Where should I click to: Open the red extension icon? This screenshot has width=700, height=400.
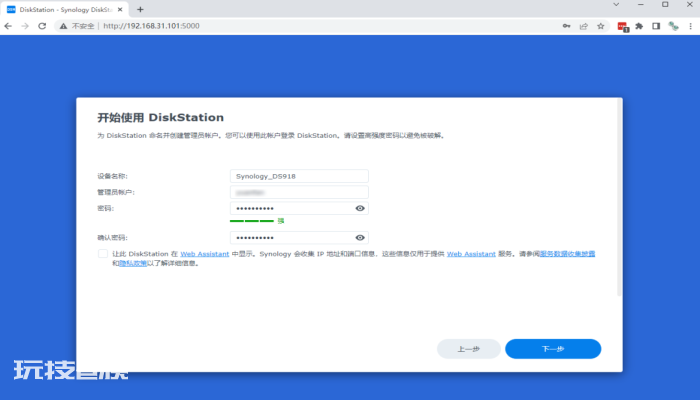[622, 26]
